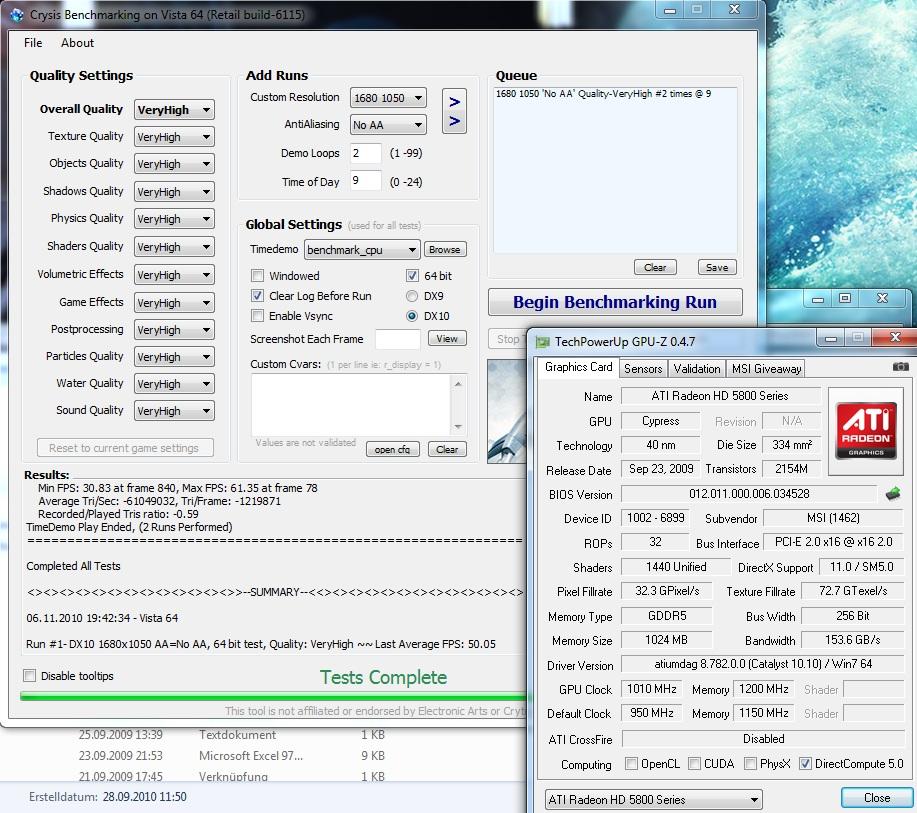The height and width of the screenshot is (813, 917).
Task: Expand the Sound Quality dropdown
Action: click(x=174, y=411)
